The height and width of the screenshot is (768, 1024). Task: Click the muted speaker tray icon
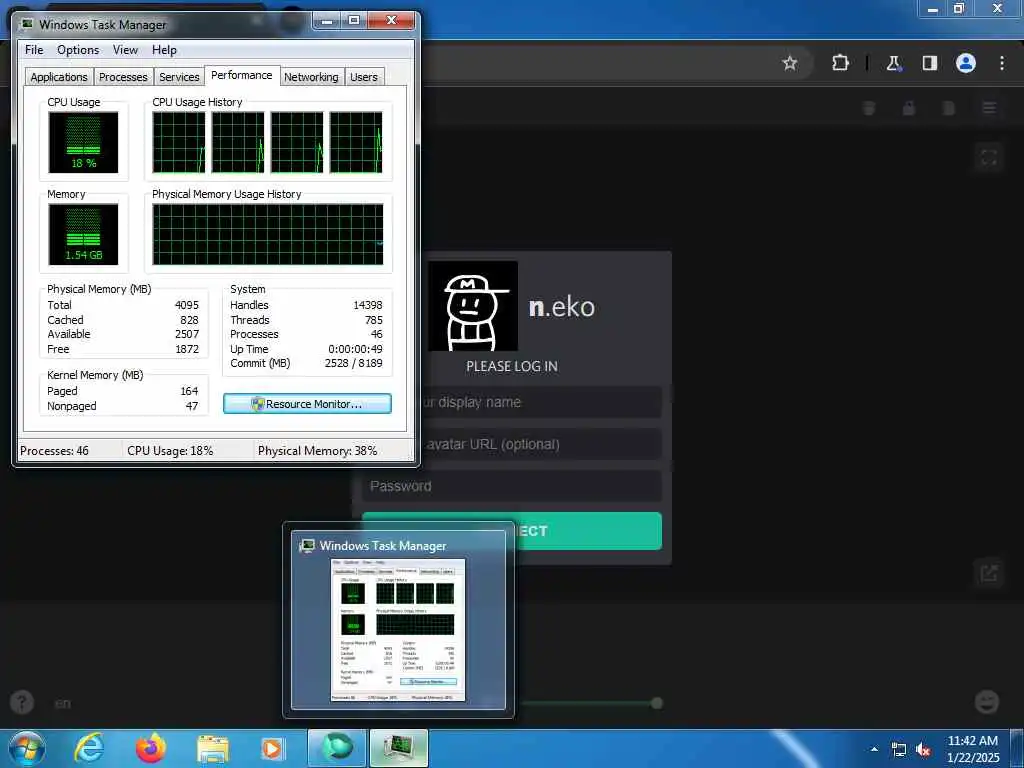tap(923, 750)
